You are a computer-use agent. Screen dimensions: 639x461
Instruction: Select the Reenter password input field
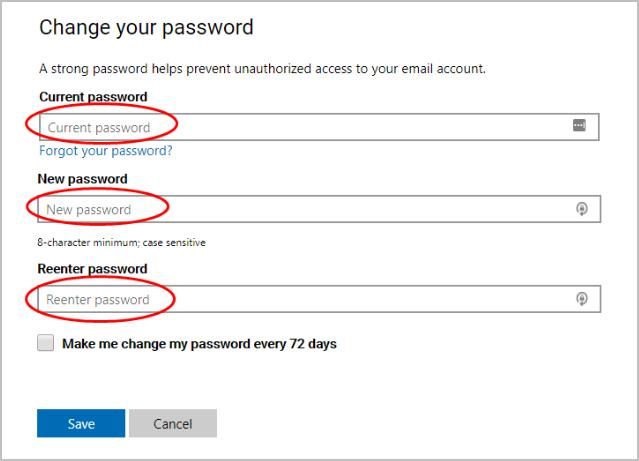tap(300, 299)
